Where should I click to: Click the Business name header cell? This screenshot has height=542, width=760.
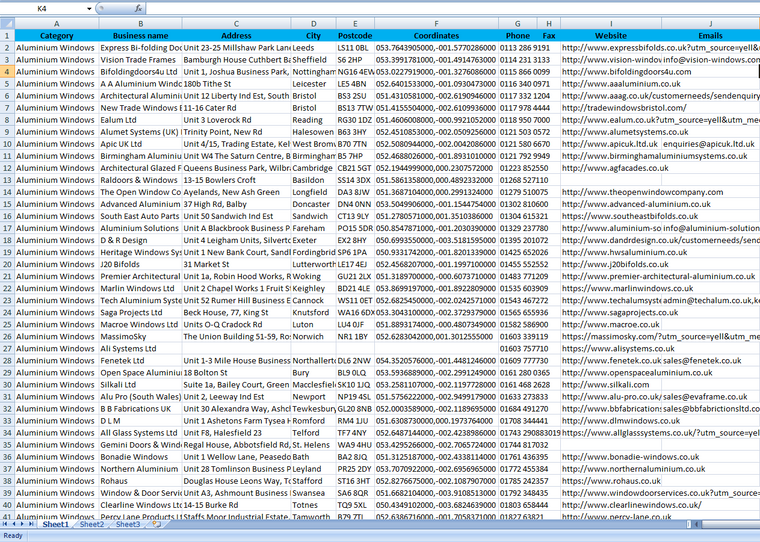141,35
